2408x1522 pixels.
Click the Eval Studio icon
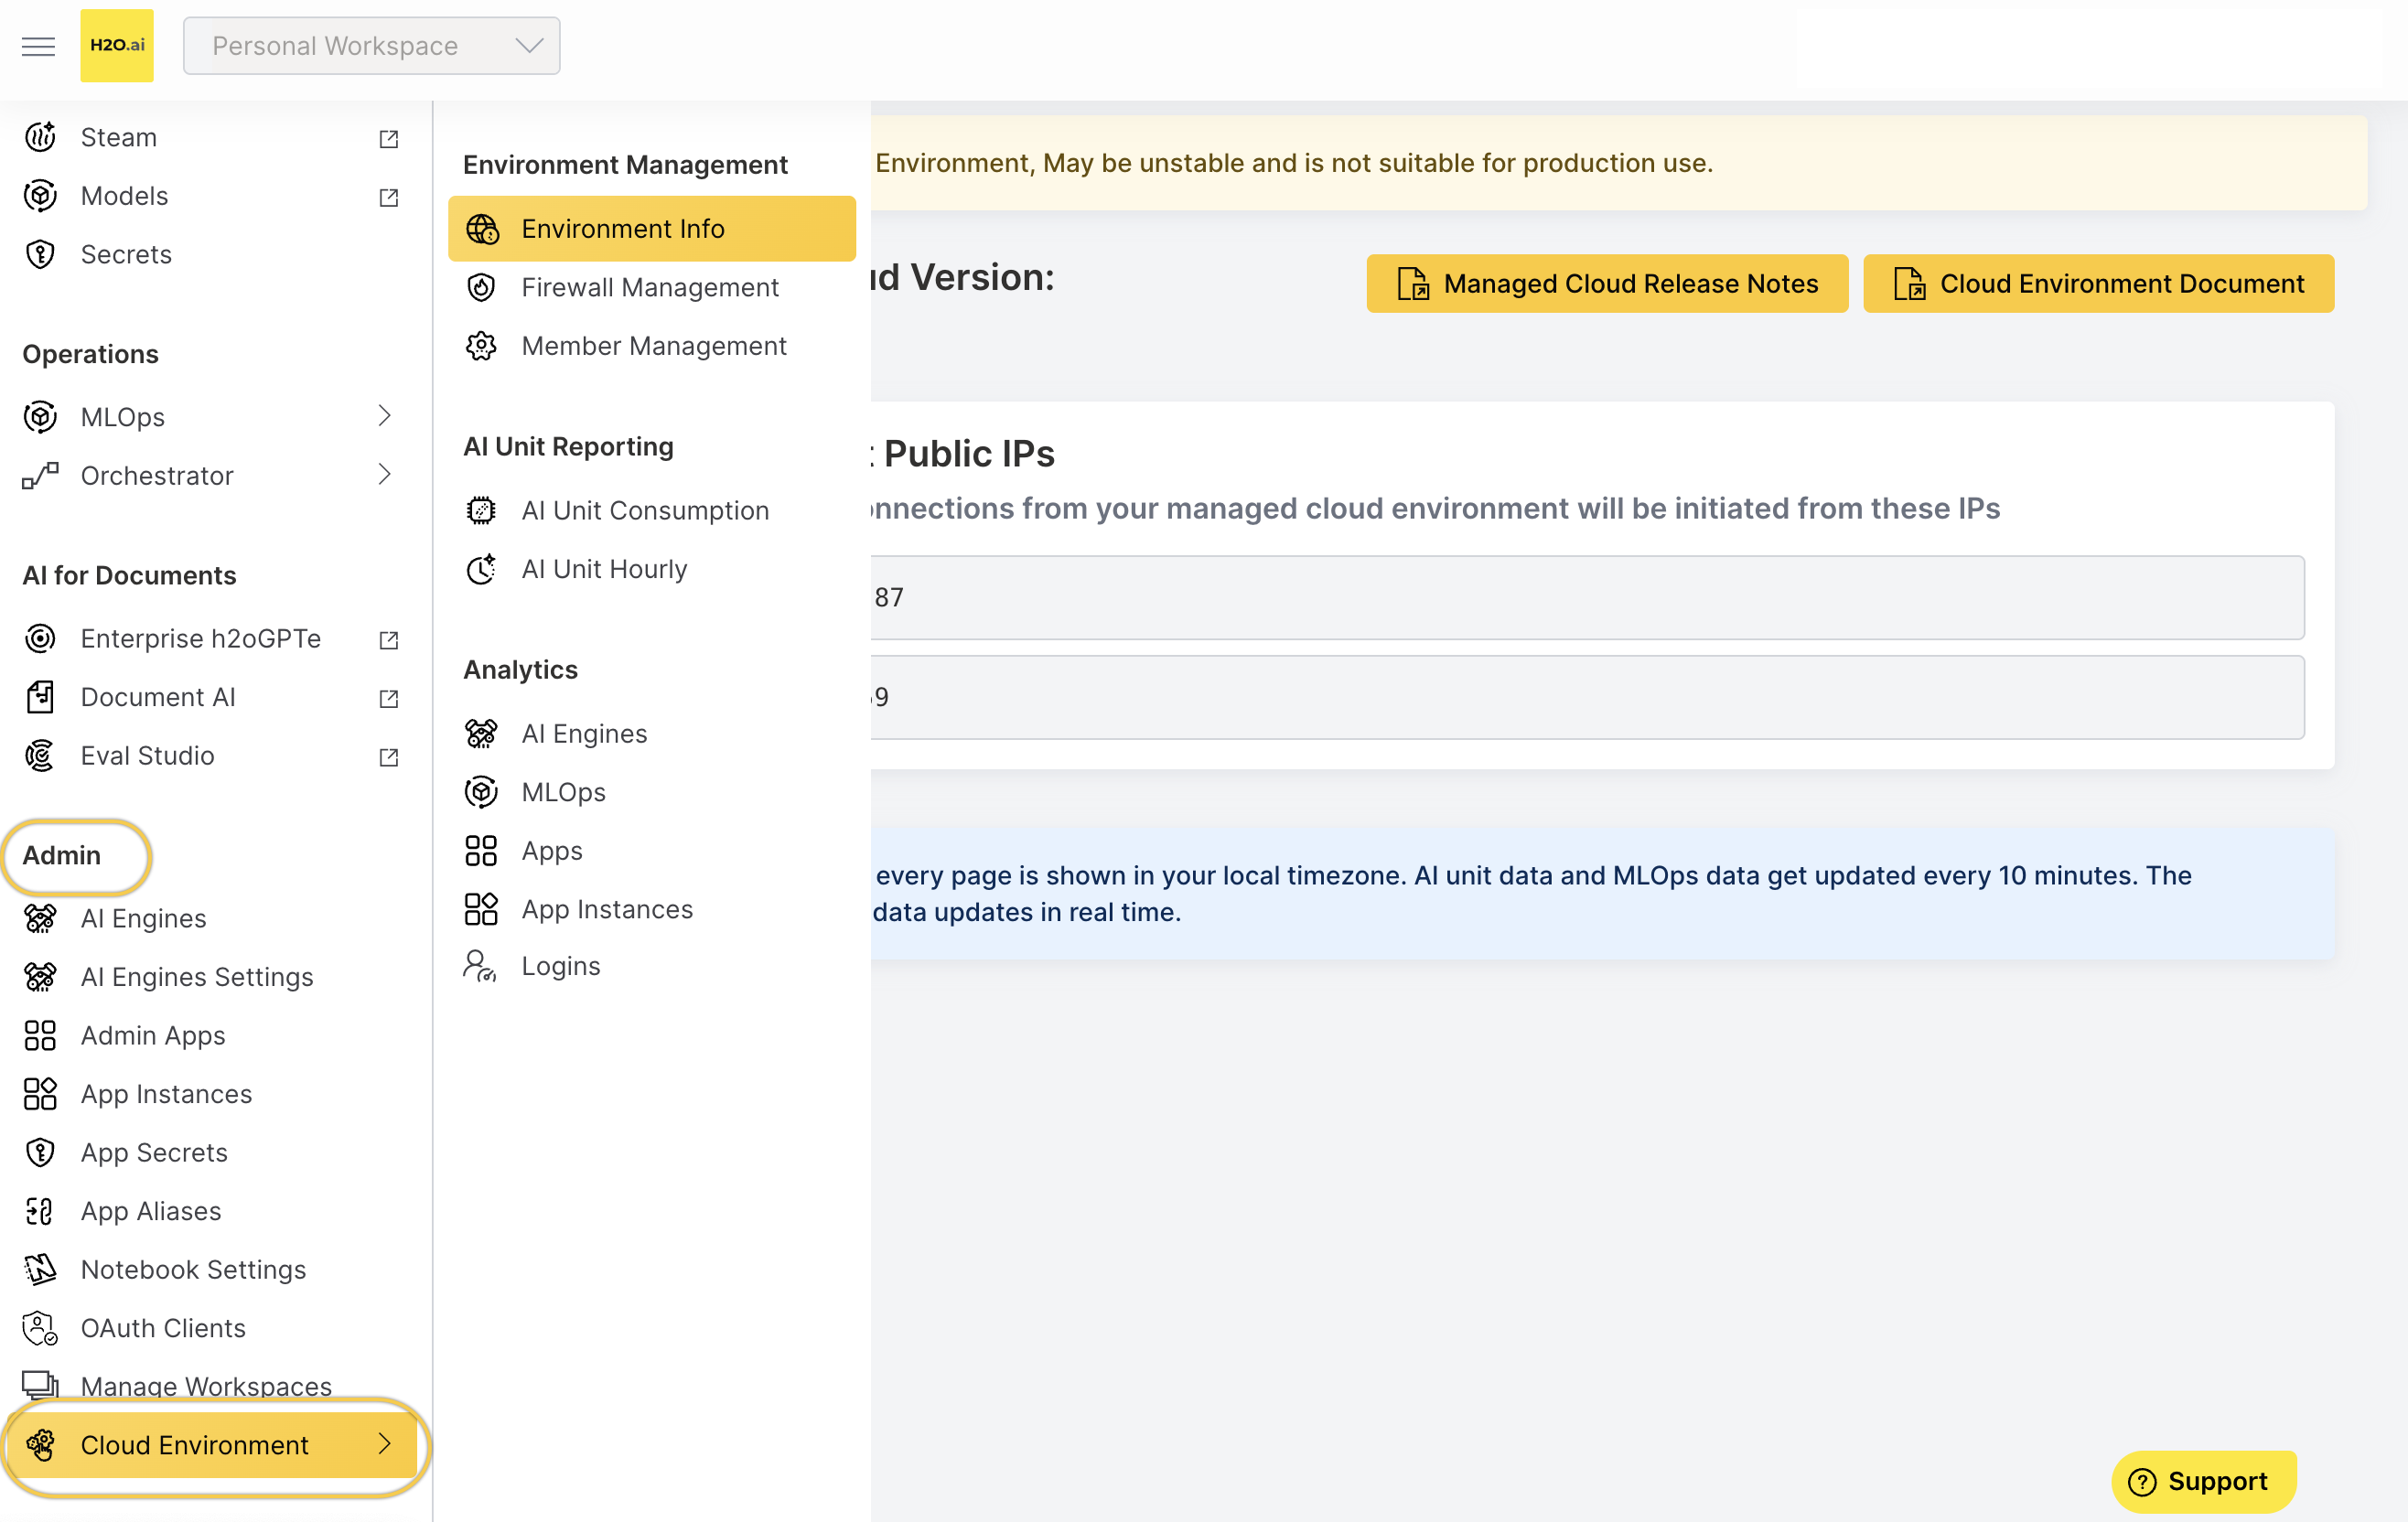pos(40,755)
